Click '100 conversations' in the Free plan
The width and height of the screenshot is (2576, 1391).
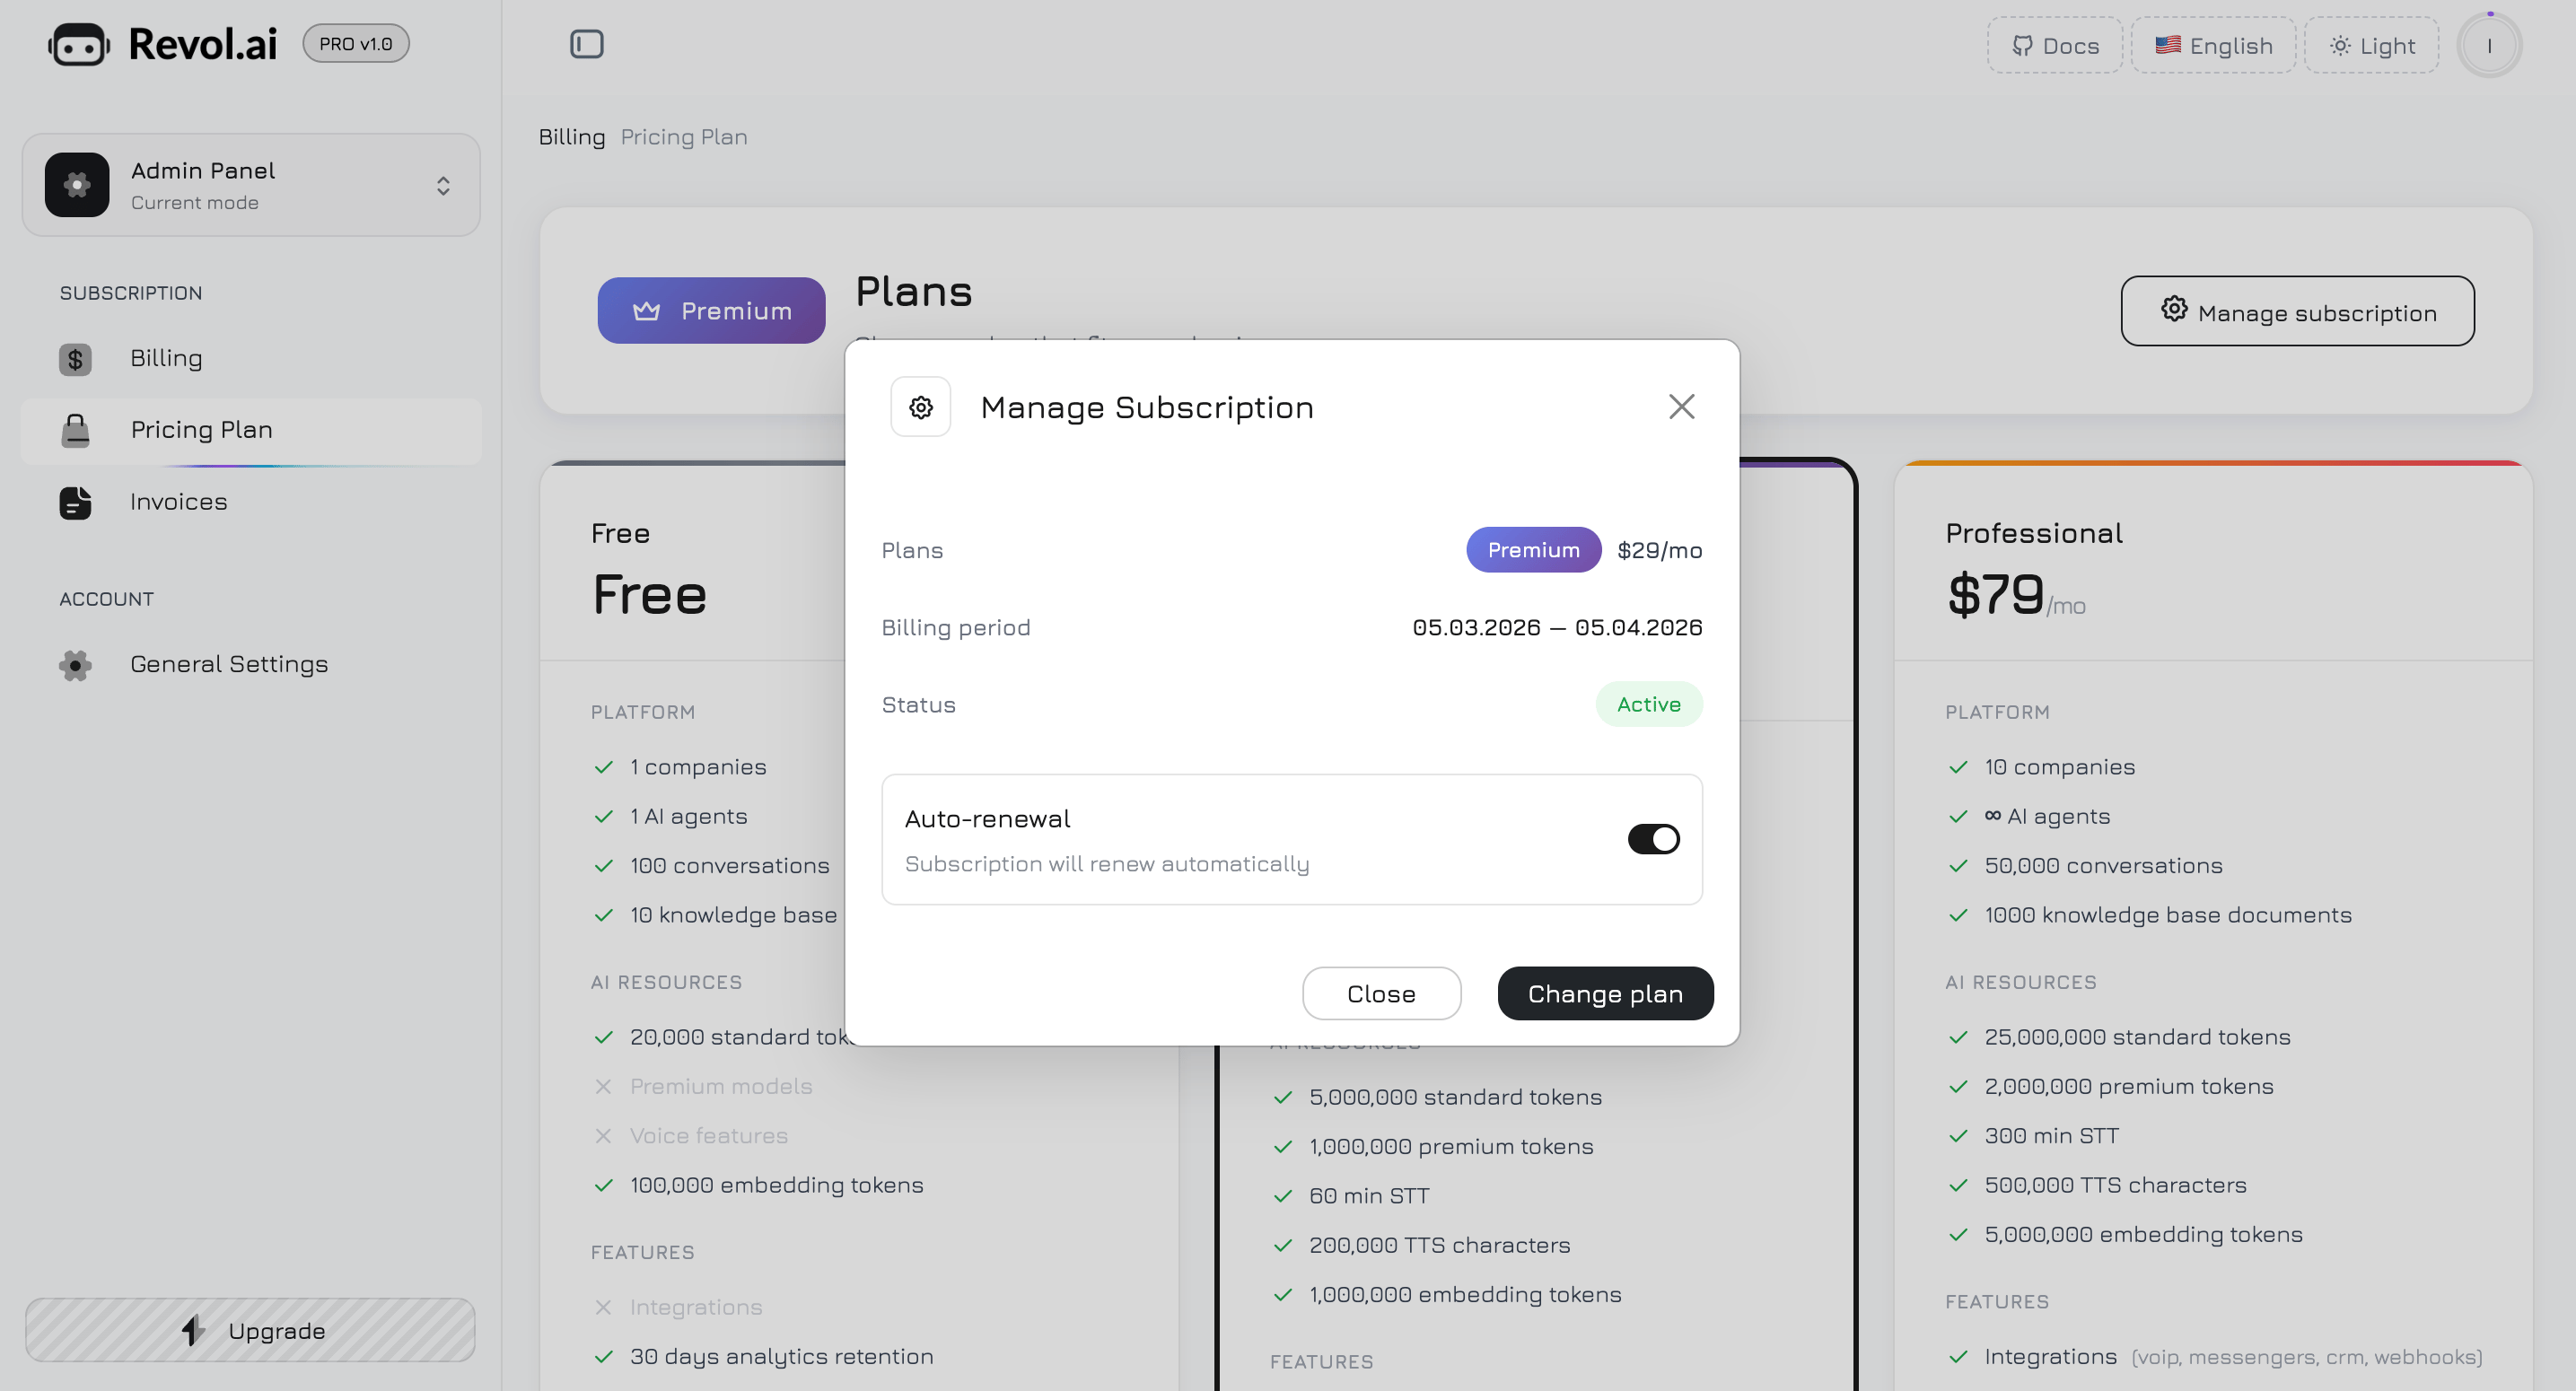click(729, 866)
